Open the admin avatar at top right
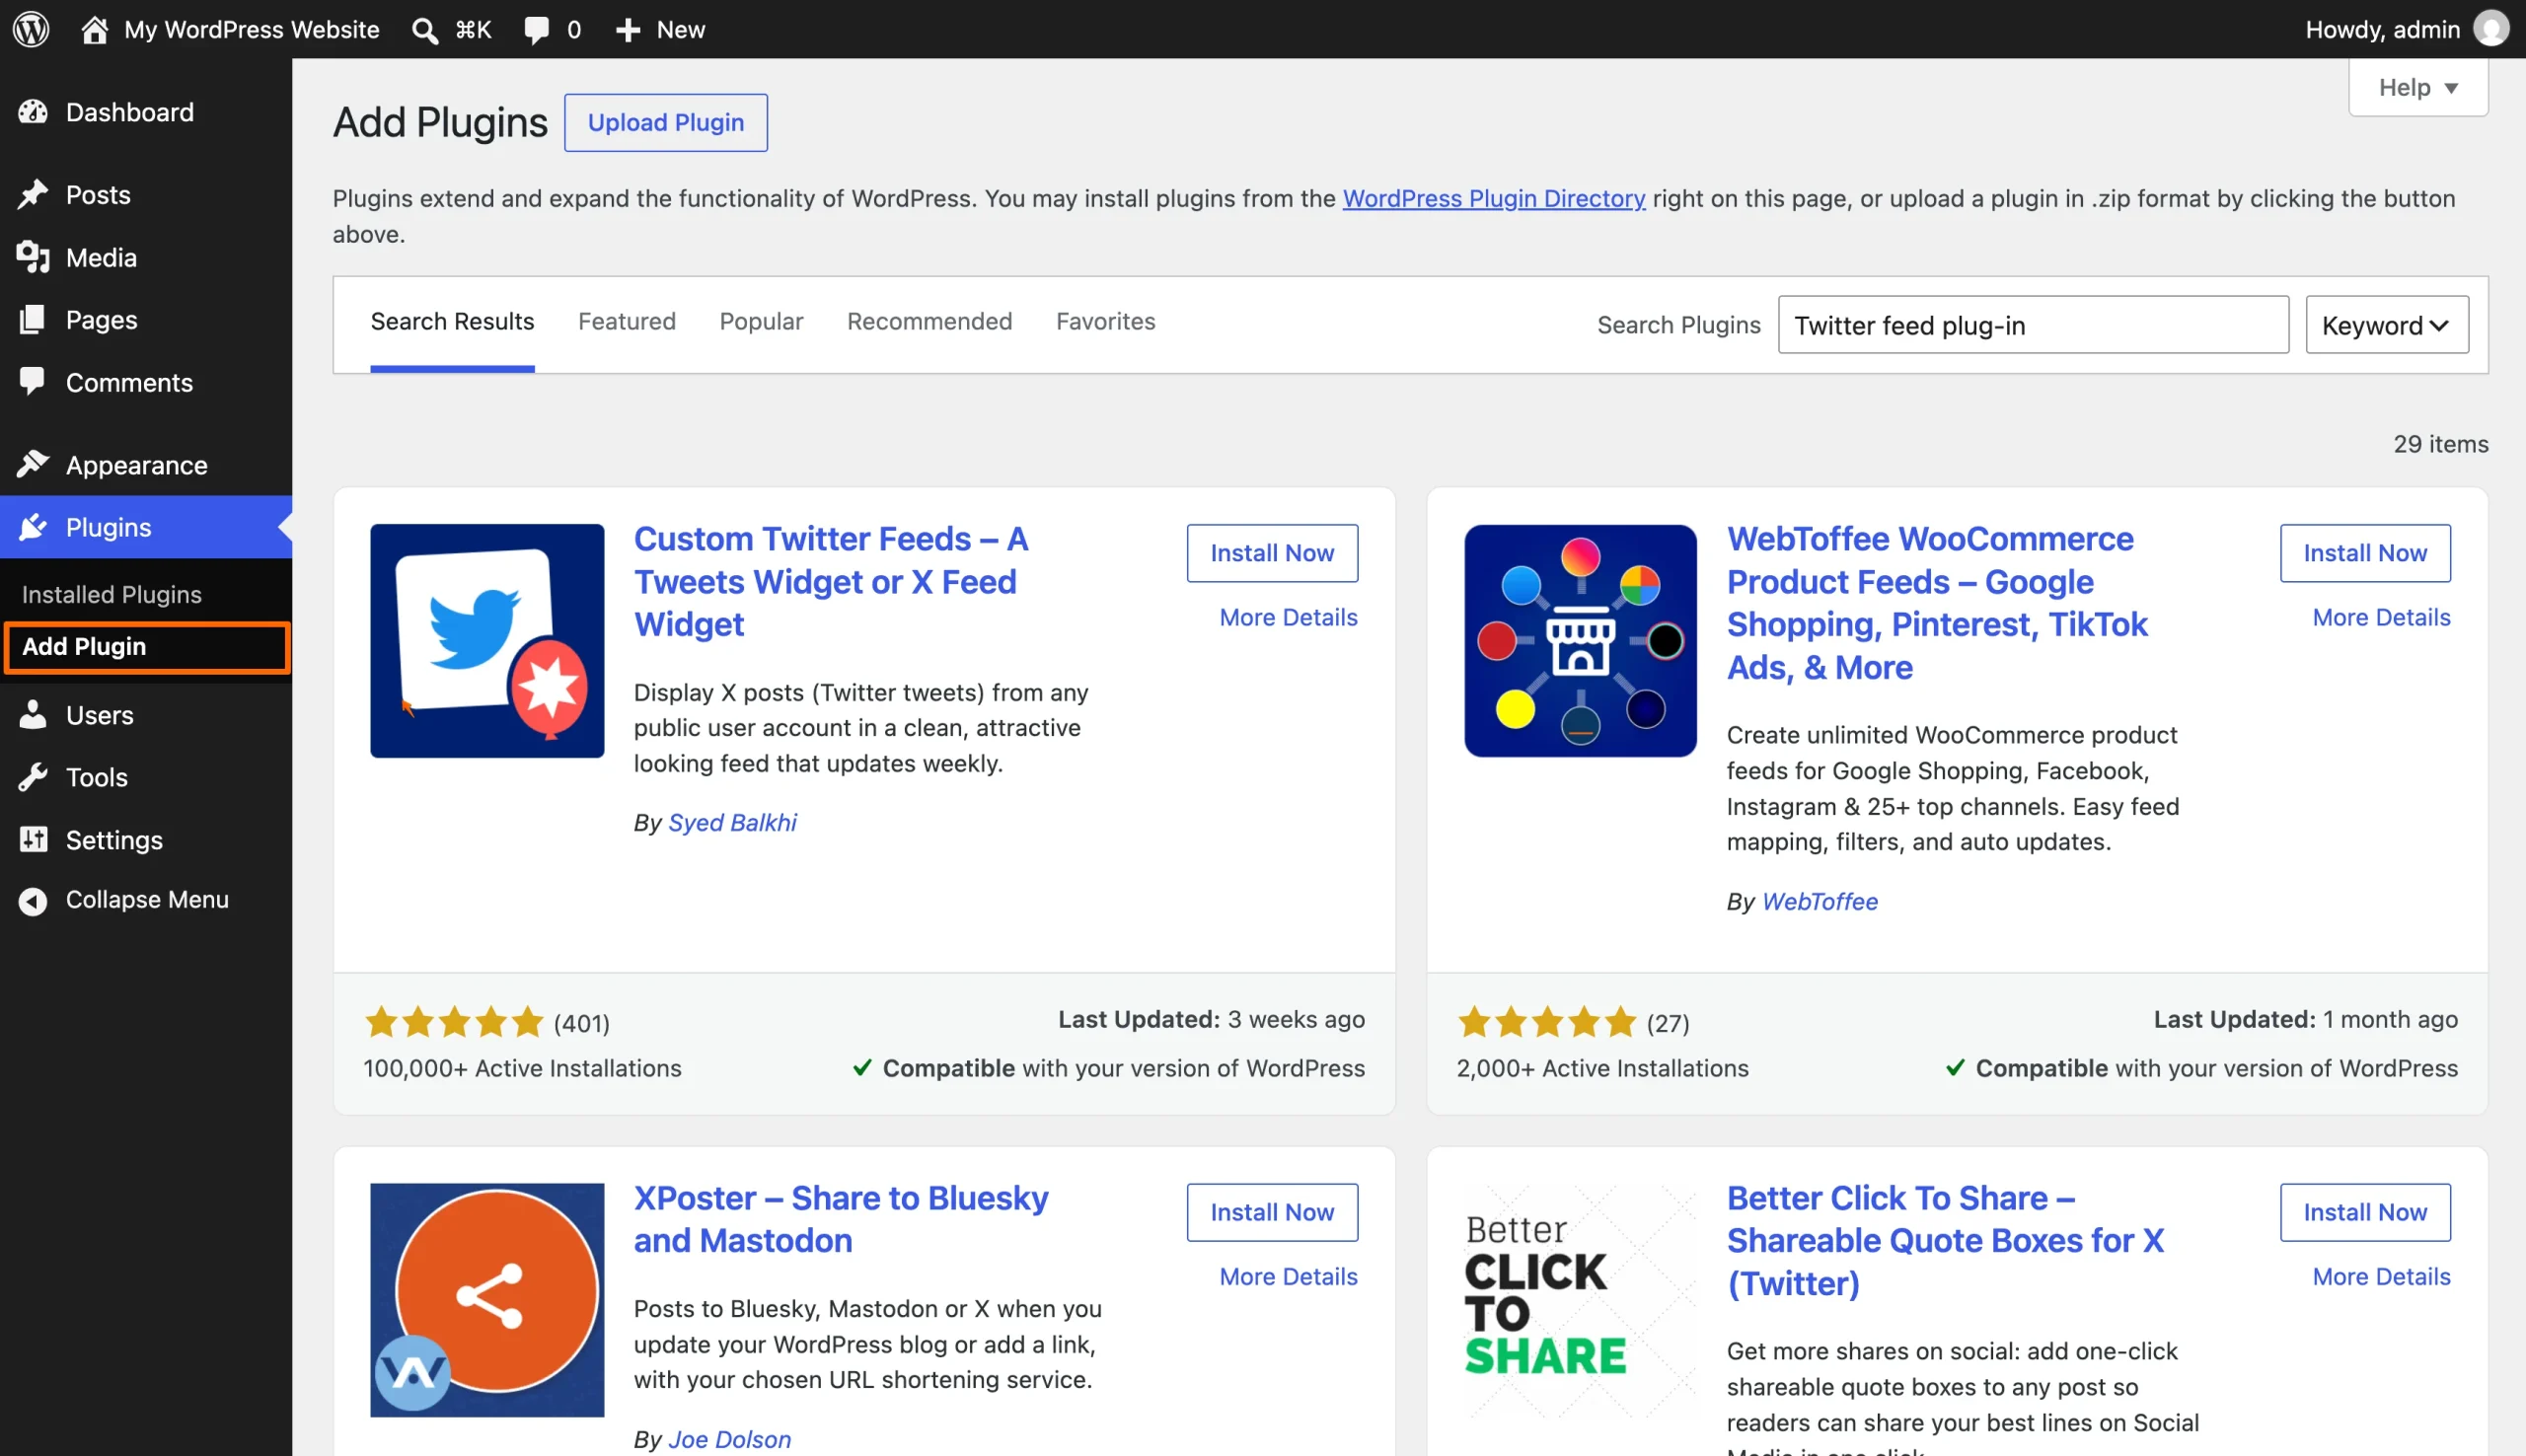The width and height of the screenshot is (2526, 1456). (x=2490, y=29)
